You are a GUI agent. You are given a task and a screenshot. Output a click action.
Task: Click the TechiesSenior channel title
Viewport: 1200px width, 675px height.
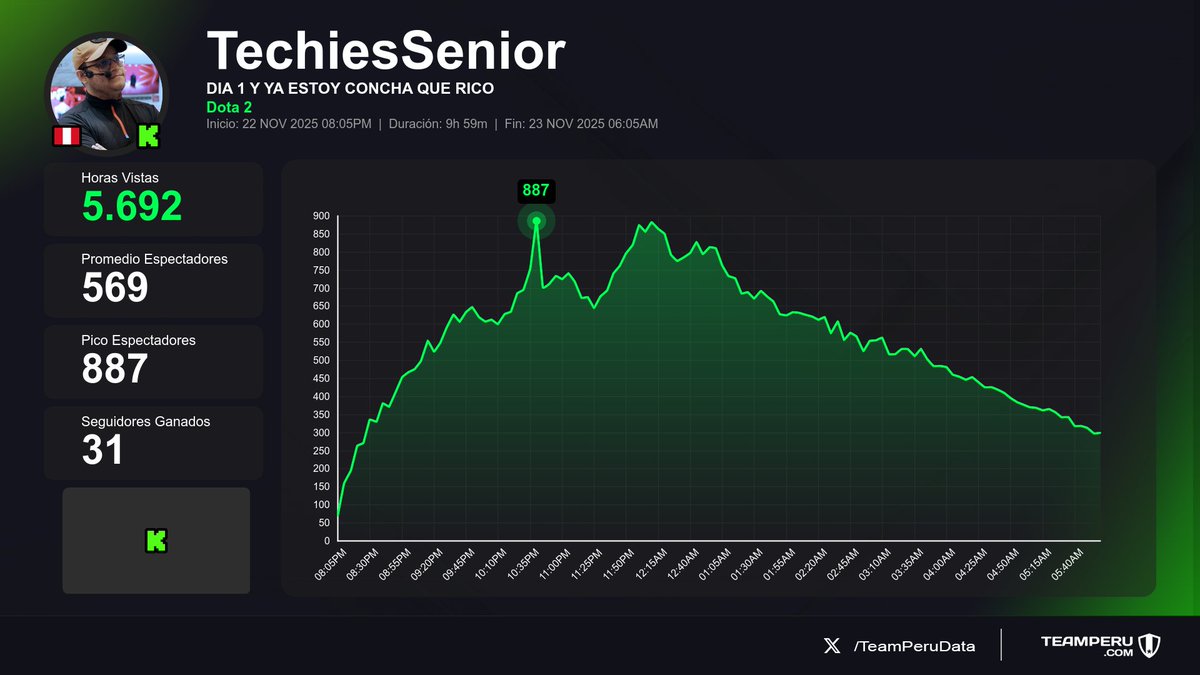[x=386, y=50]
